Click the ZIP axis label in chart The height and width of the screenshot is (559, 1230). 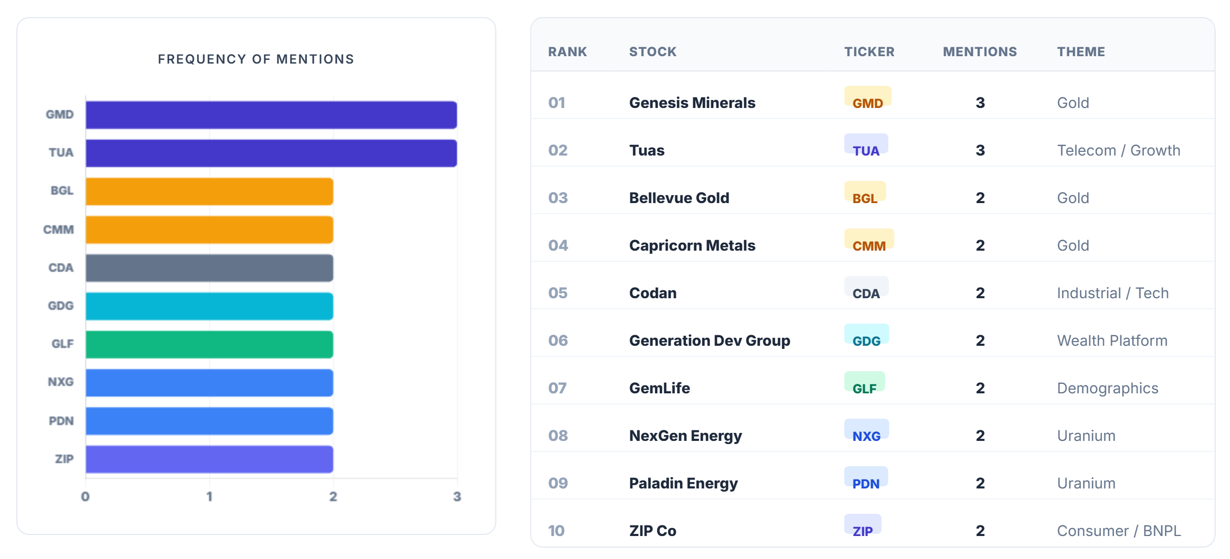point(63,459)
